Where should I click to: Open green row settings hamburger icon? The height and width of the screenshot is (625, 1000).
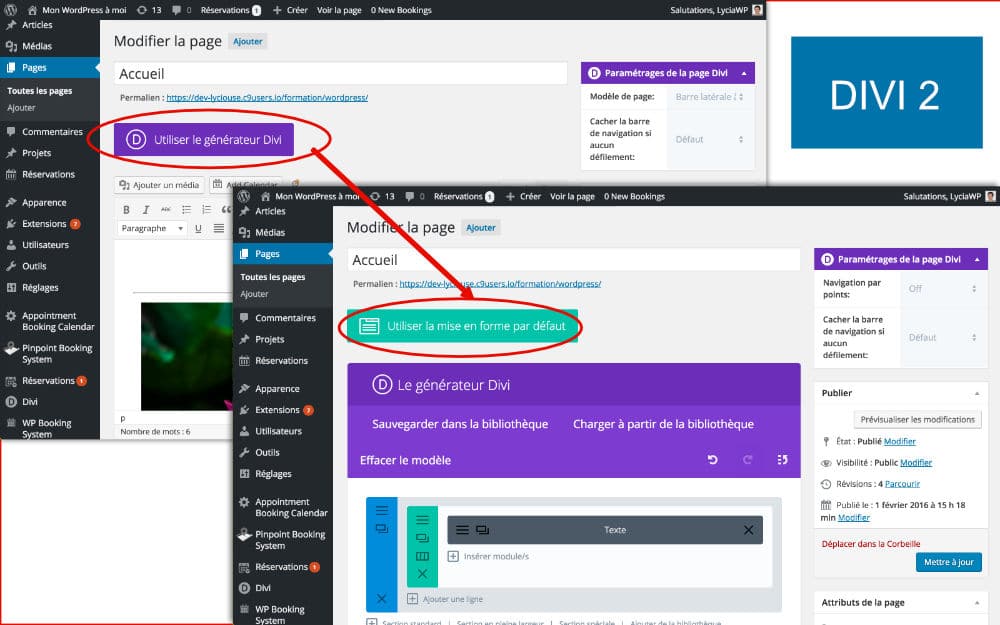[x=422, y=520]
